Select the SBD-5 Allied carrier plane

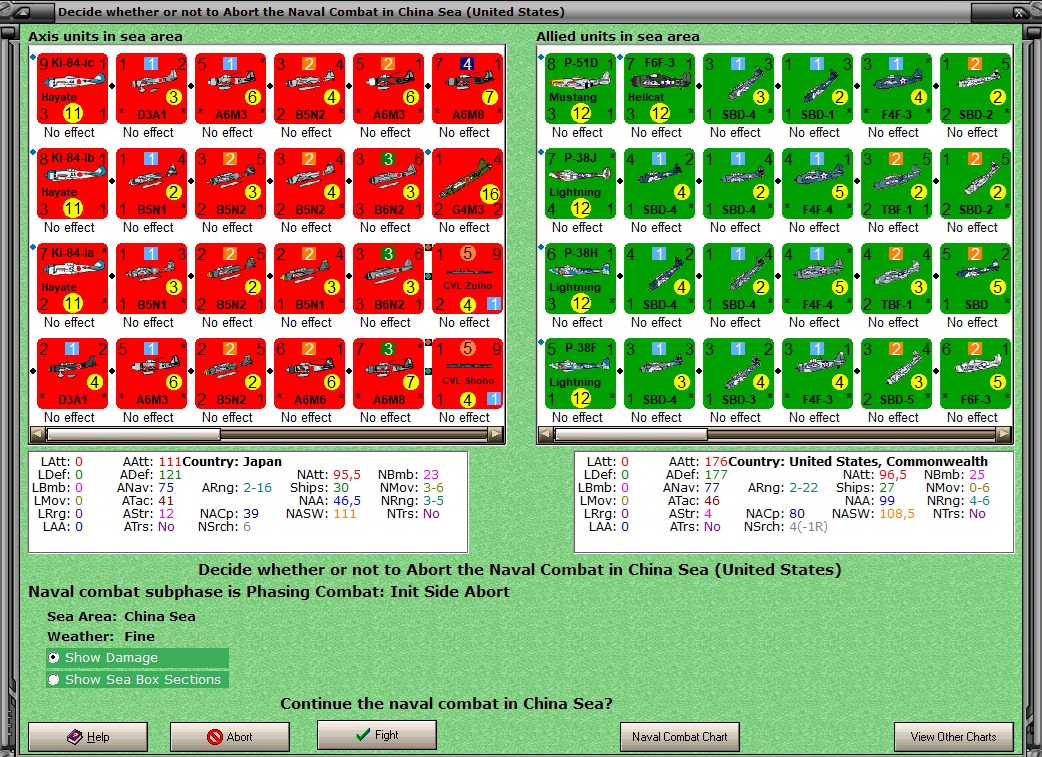[896, 374]
